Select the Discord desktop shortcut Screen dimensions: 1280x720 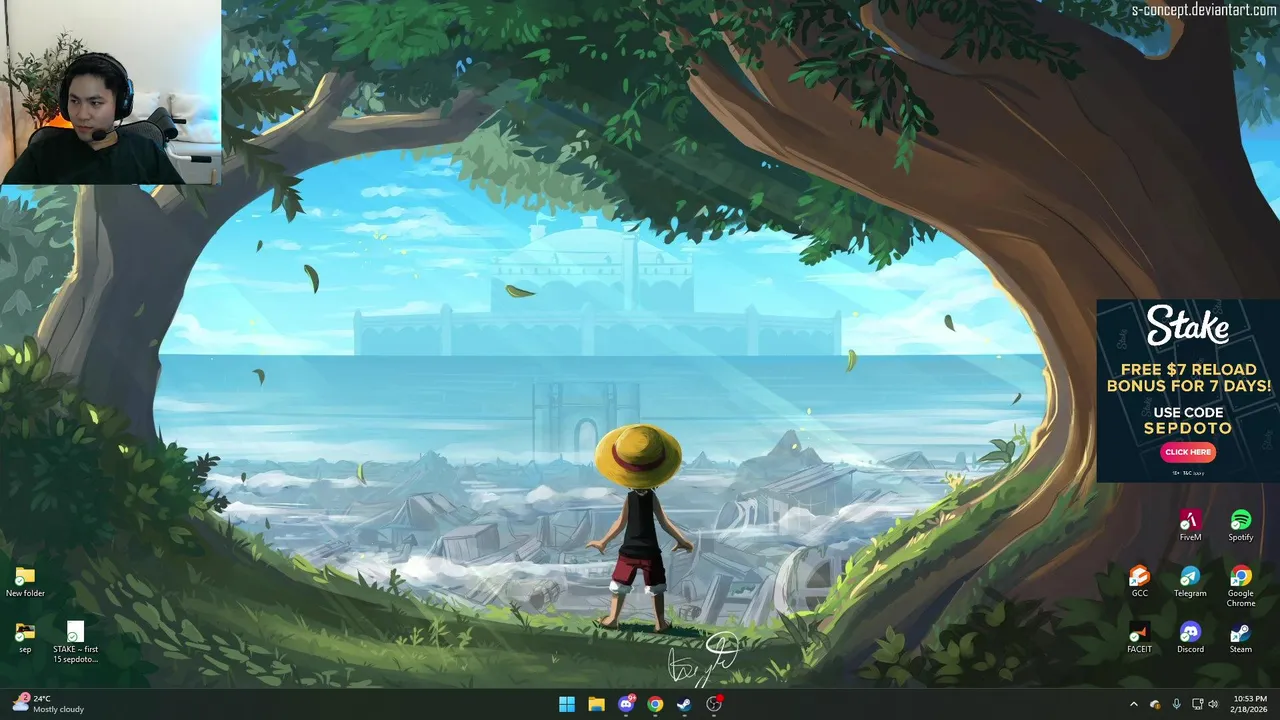pyautogui.click(x=1190, y=637)
